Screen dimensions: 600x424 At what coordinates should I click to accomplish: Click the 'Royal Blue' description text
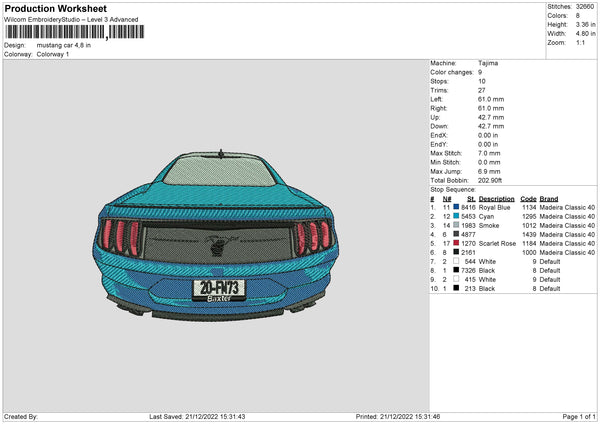pos(494,207)
